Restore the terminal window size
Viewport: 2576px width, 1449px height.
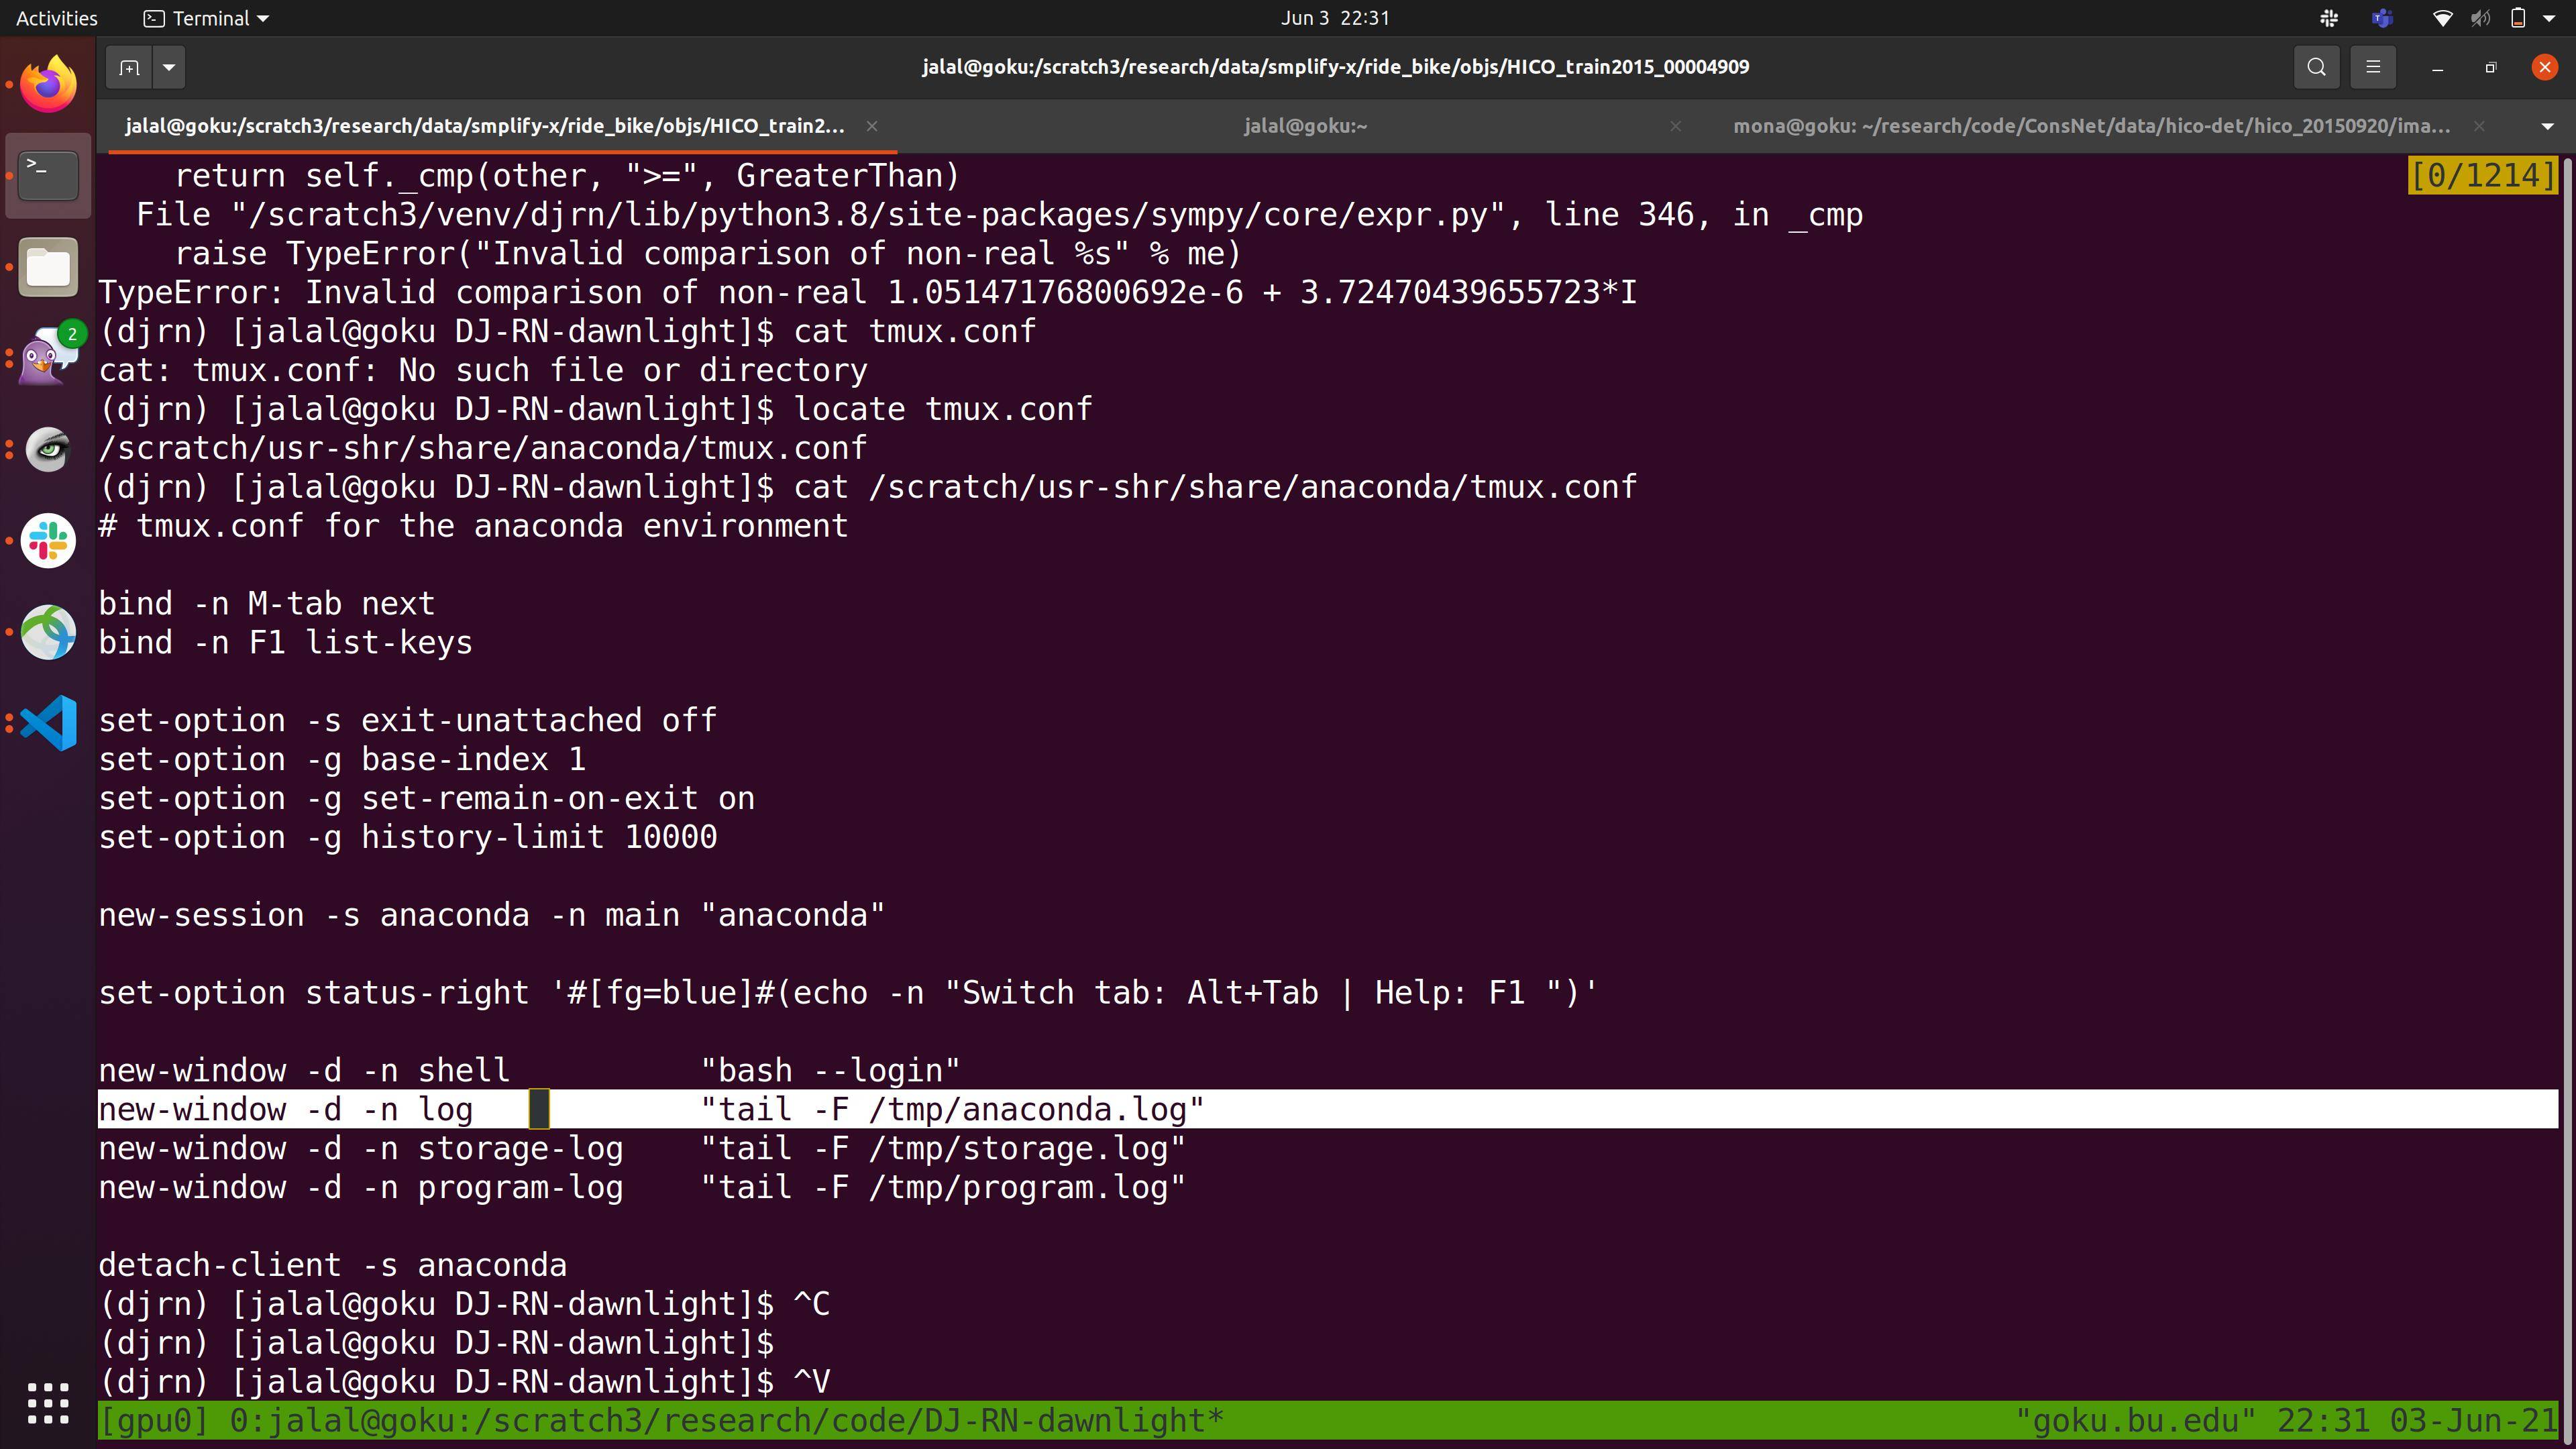(2491, 67)
